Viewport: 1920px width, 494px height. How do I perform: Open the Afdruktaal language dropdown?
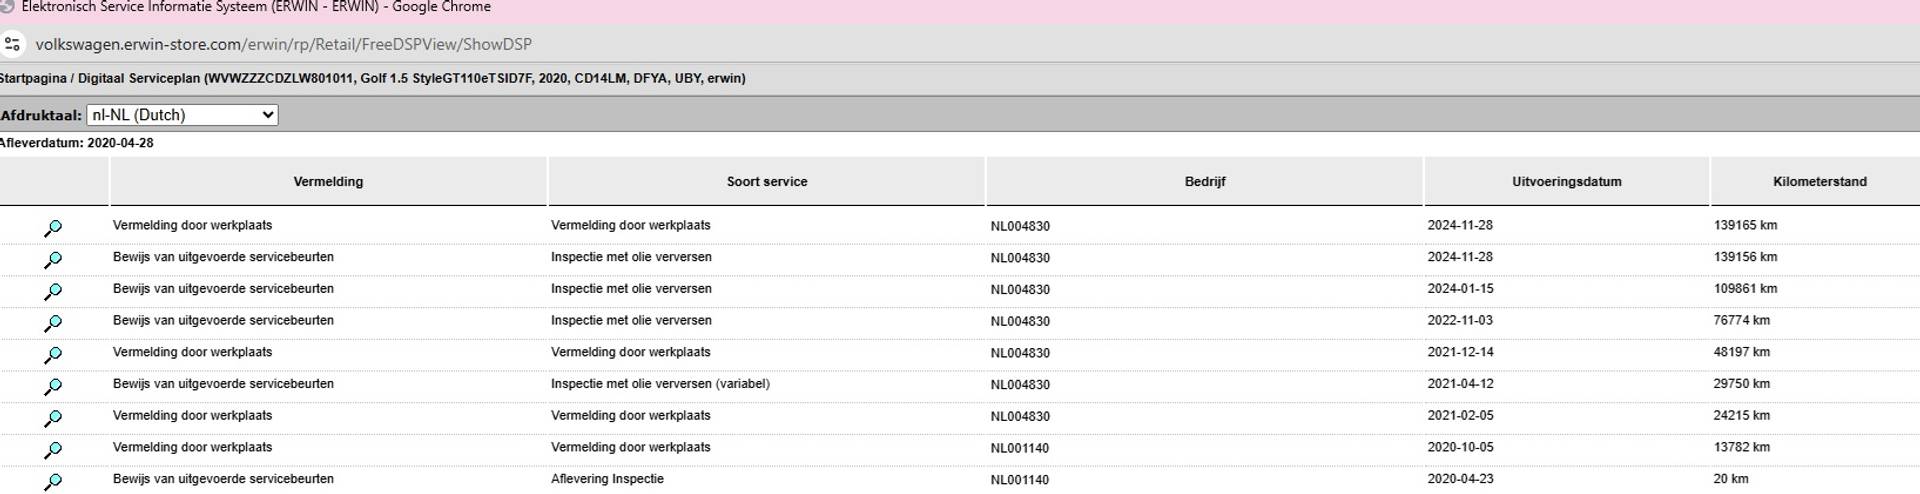coord(182,115)
